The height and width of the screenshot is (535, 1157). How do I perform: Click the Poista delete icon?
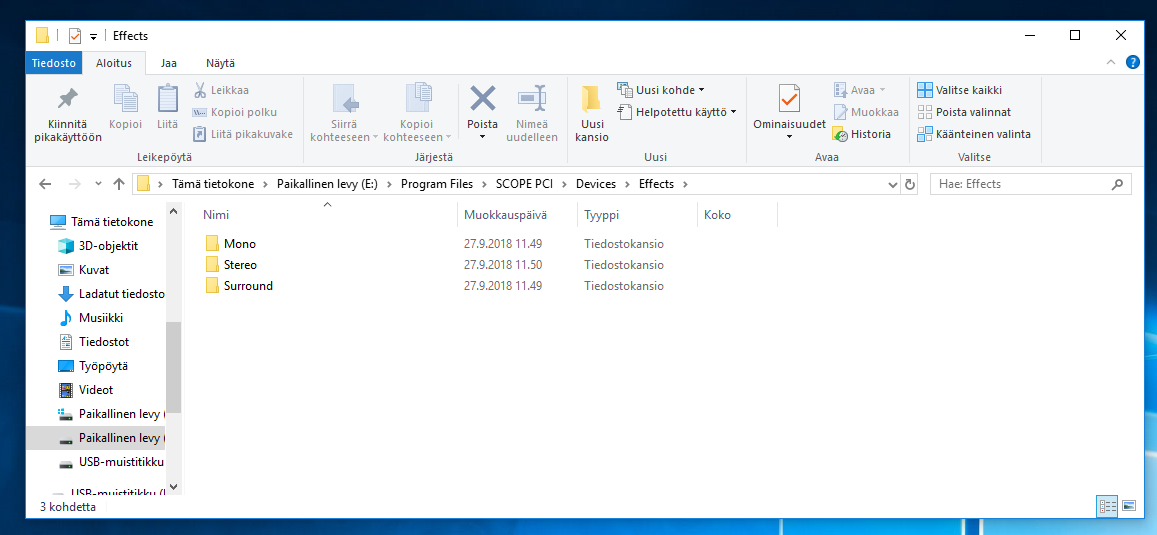(482, 99)
